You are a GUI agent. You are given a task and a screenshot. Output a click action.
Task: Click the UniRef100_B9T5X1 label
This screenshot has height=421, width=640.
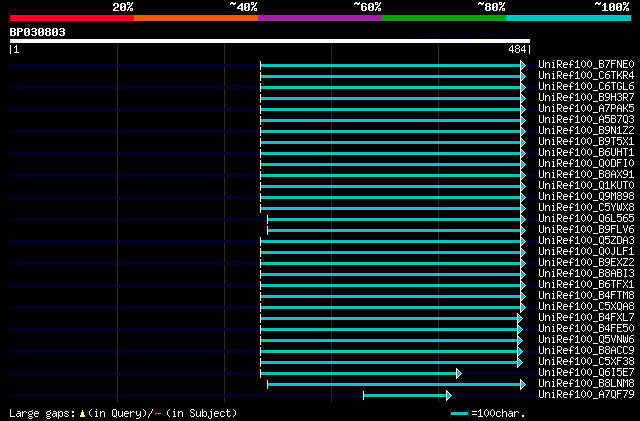[x=586, y=142]
